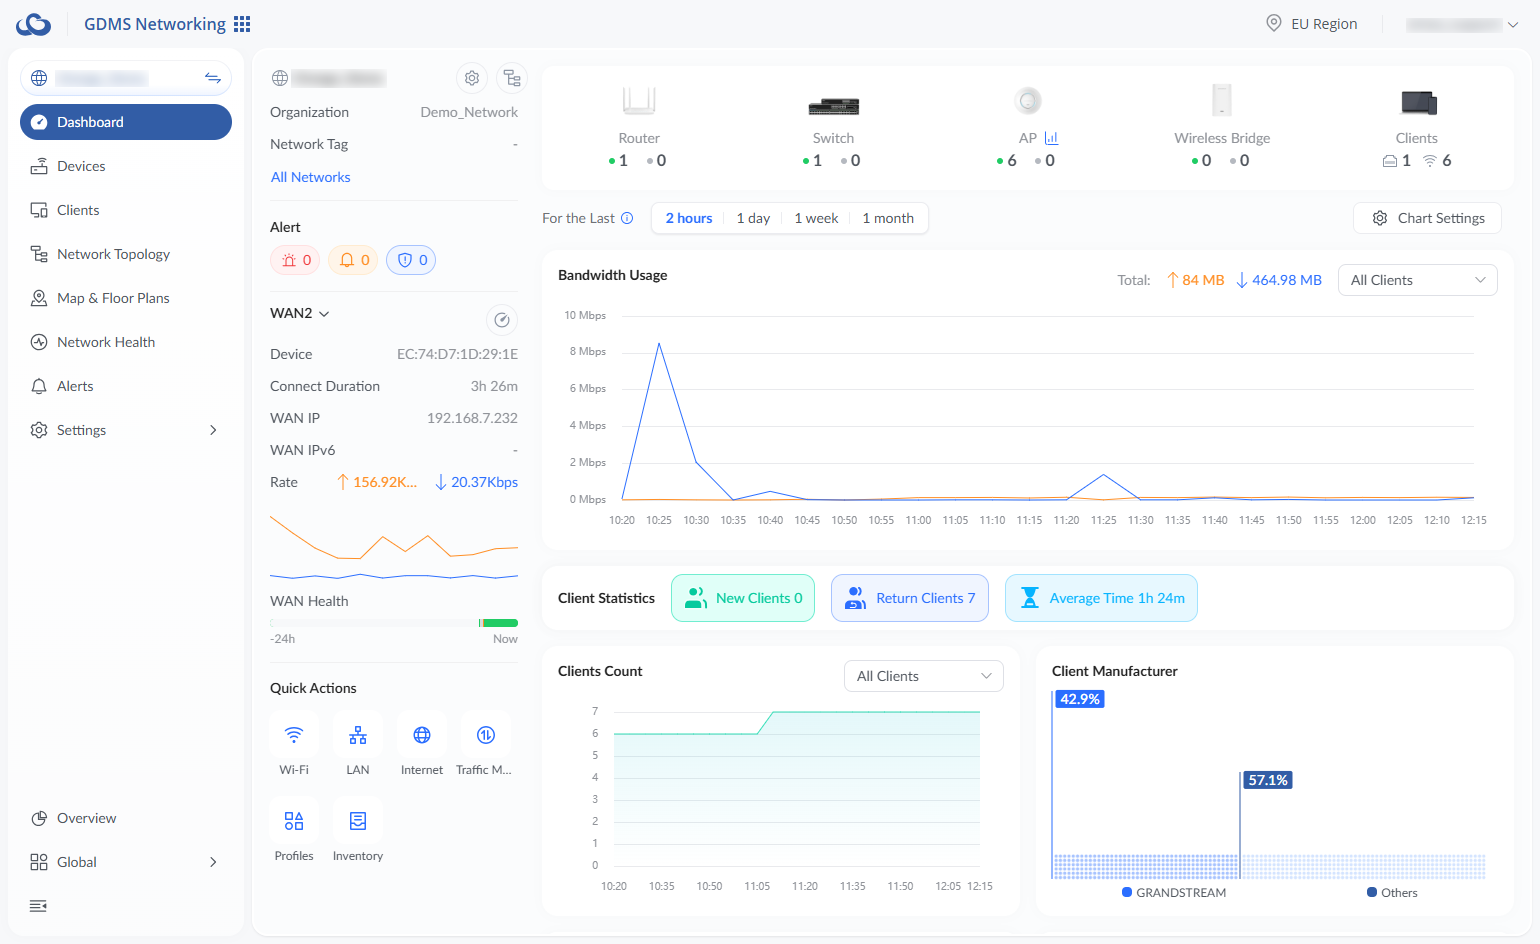Open the All Networks link
1540x944 pixels.
click(311, 177)
